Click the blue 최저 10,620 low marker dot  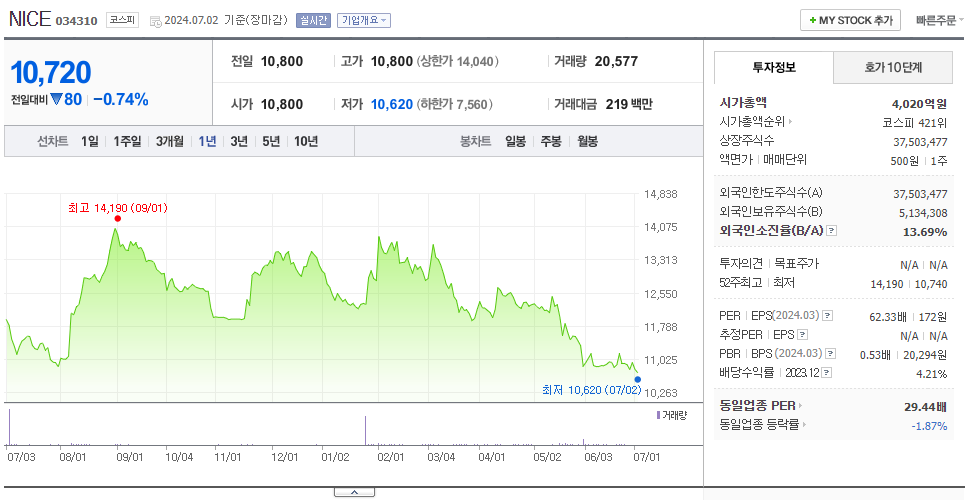pyautogui.click(x=637, y=380)
